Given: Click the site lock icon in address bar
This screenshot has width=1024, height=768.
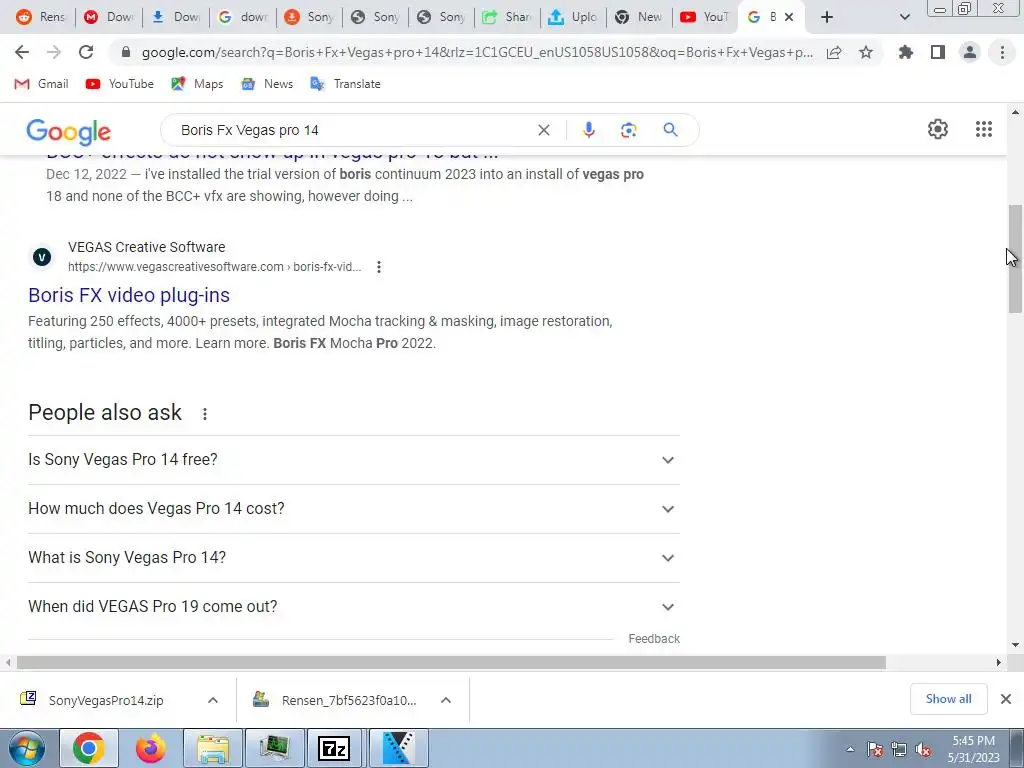Looking at the screenshot, I should pos(126,52).
